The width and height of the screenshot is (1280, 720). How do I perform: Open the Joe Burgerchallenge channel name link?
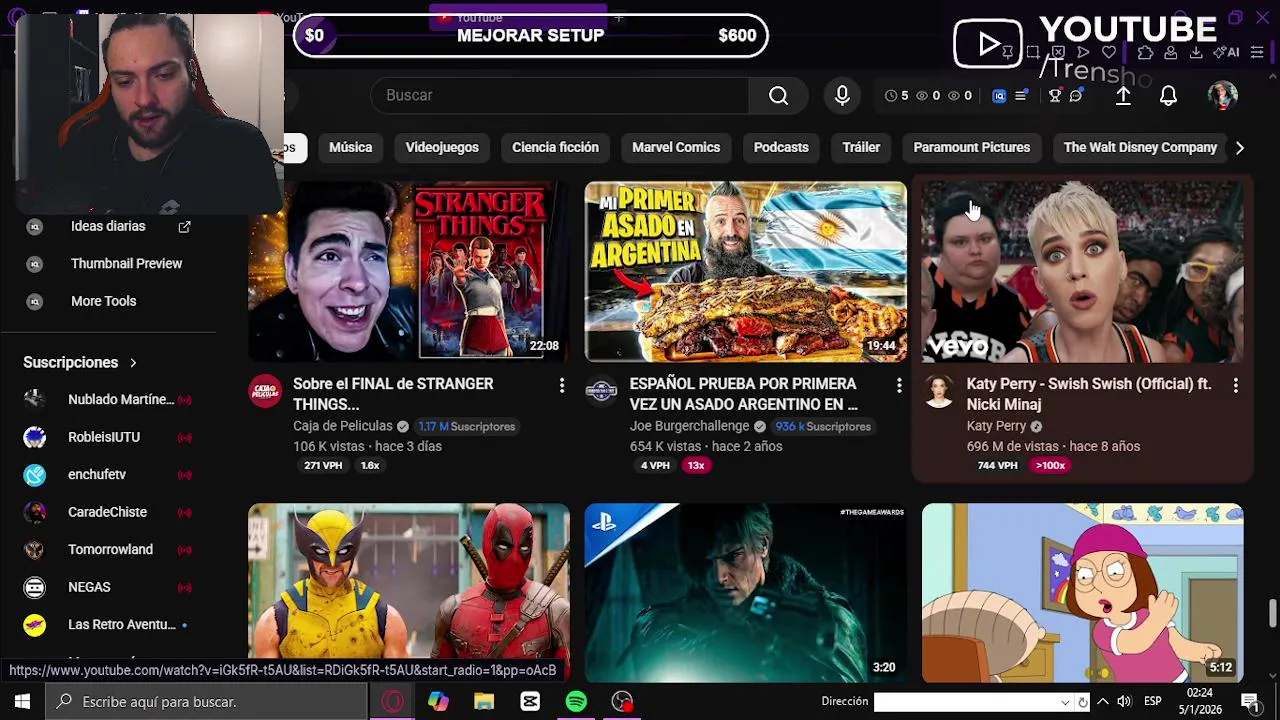(689, 426)
